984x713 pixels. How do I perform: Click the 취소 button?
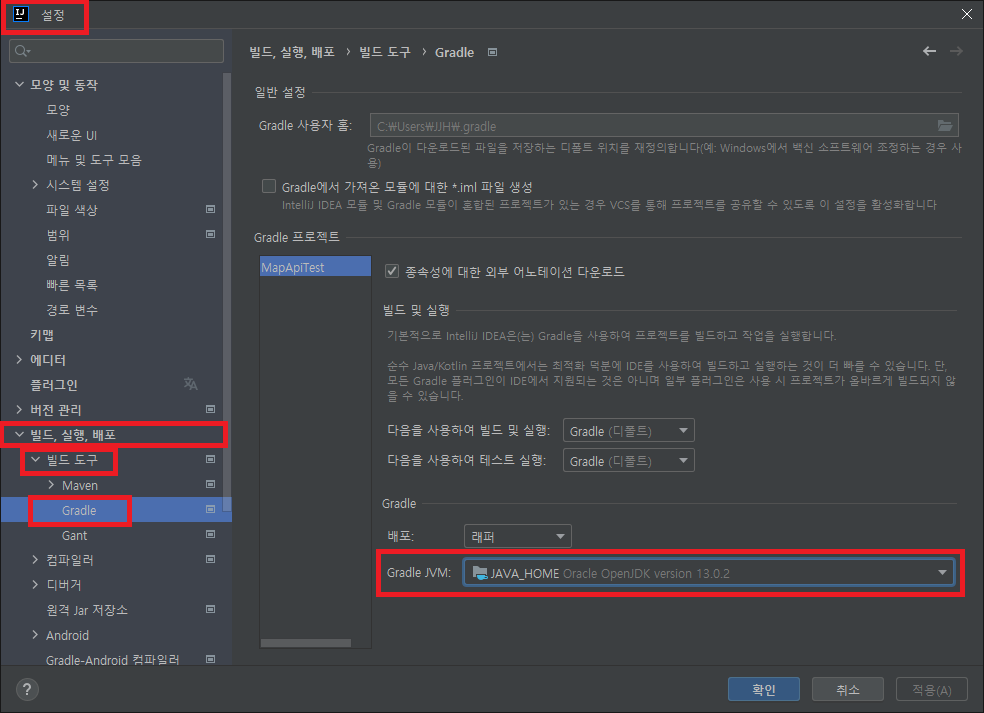(x=848, y=689)
